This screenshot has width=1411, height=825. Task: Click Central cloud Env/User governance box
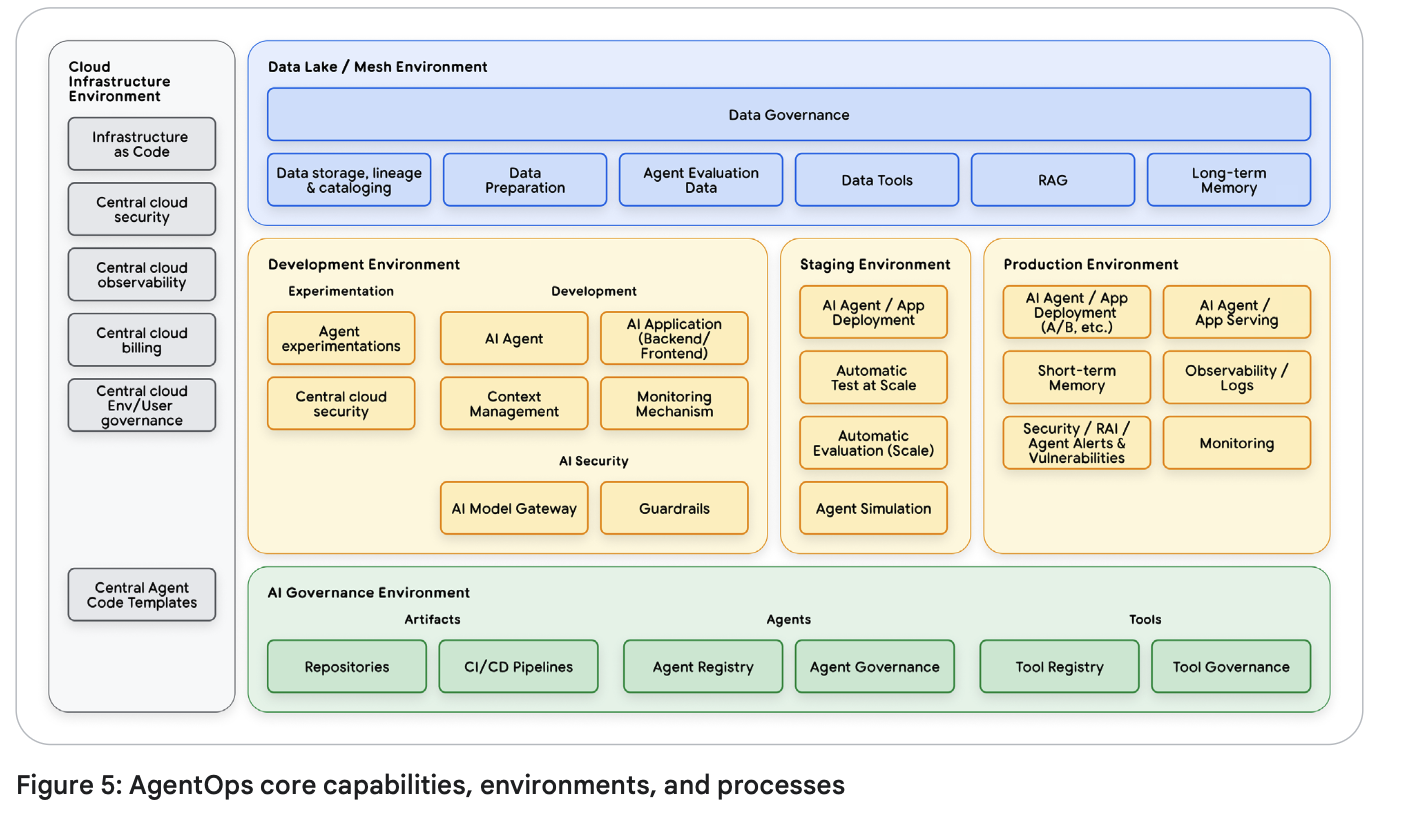(x=141, y=405)
